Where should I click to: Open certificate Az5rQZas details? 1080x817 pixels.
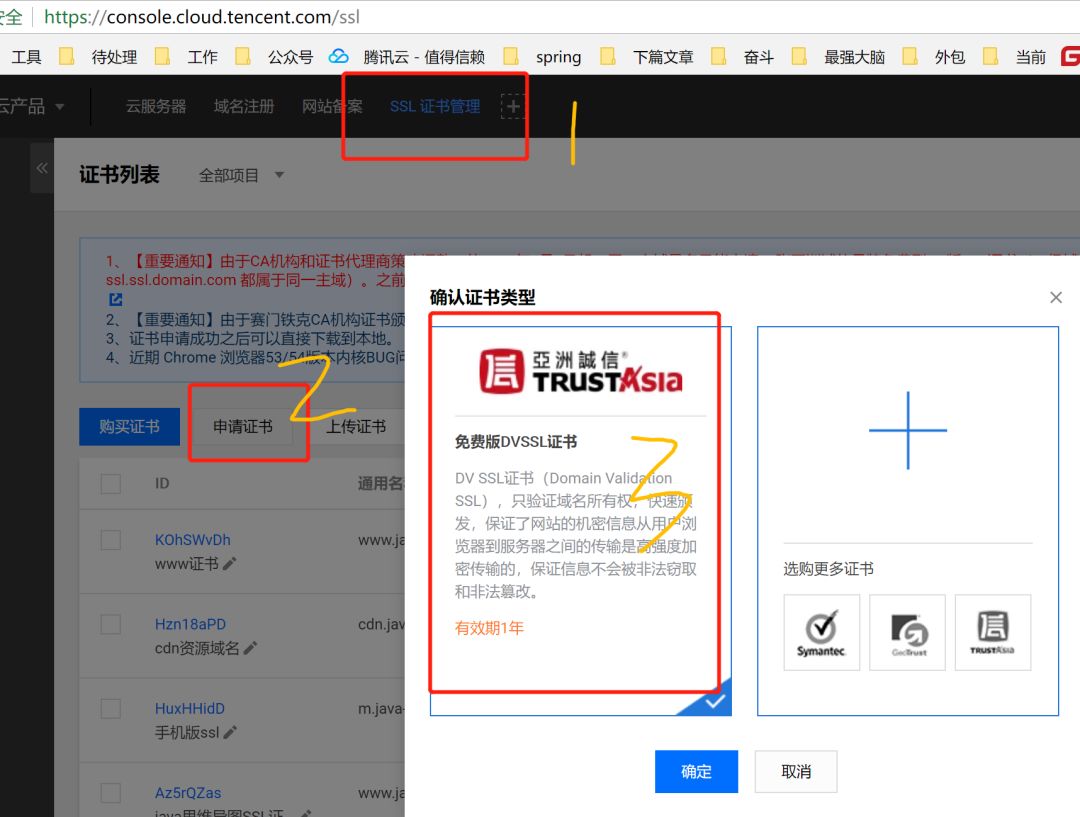coord(188,793)
